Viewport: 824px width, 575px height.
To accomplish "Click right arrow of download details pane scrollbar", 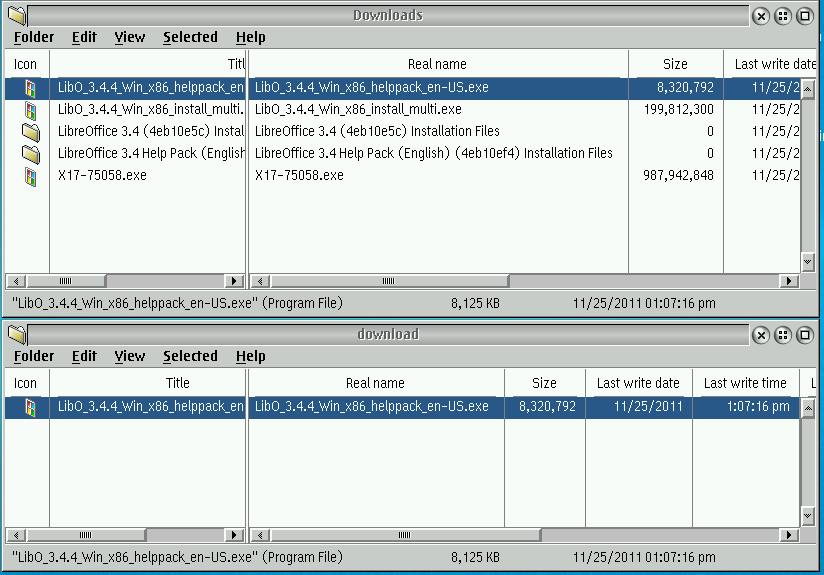I will pos(789,535).
